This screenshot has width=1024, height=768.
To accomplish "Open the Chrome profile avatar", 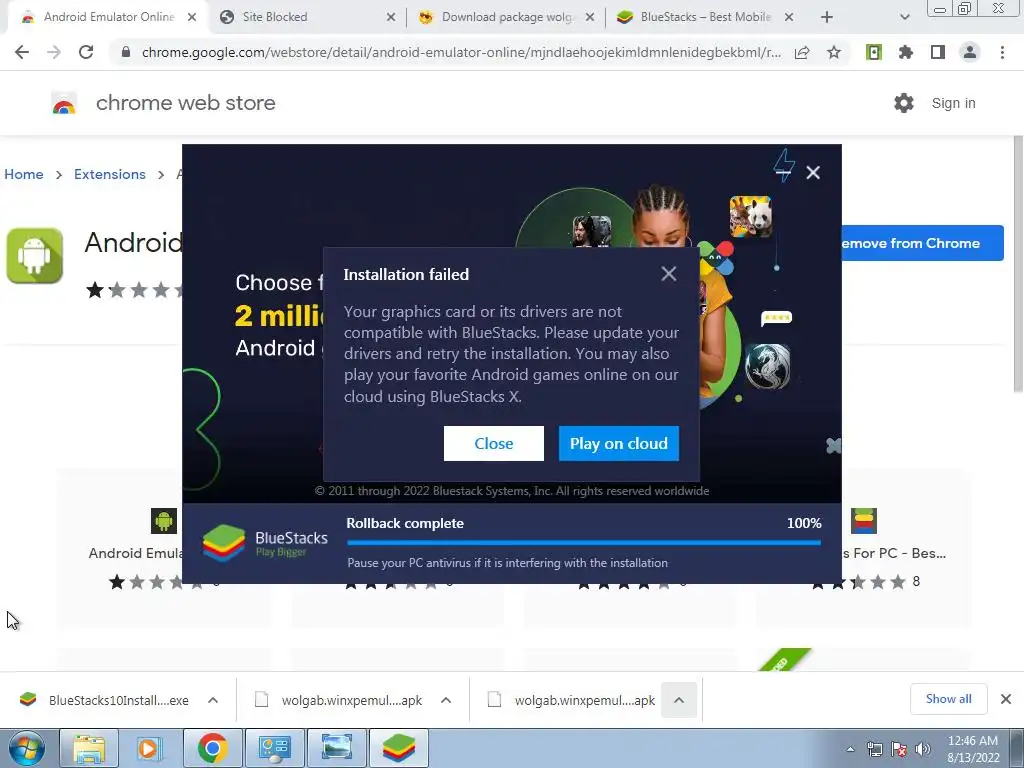I will [970, 52].
